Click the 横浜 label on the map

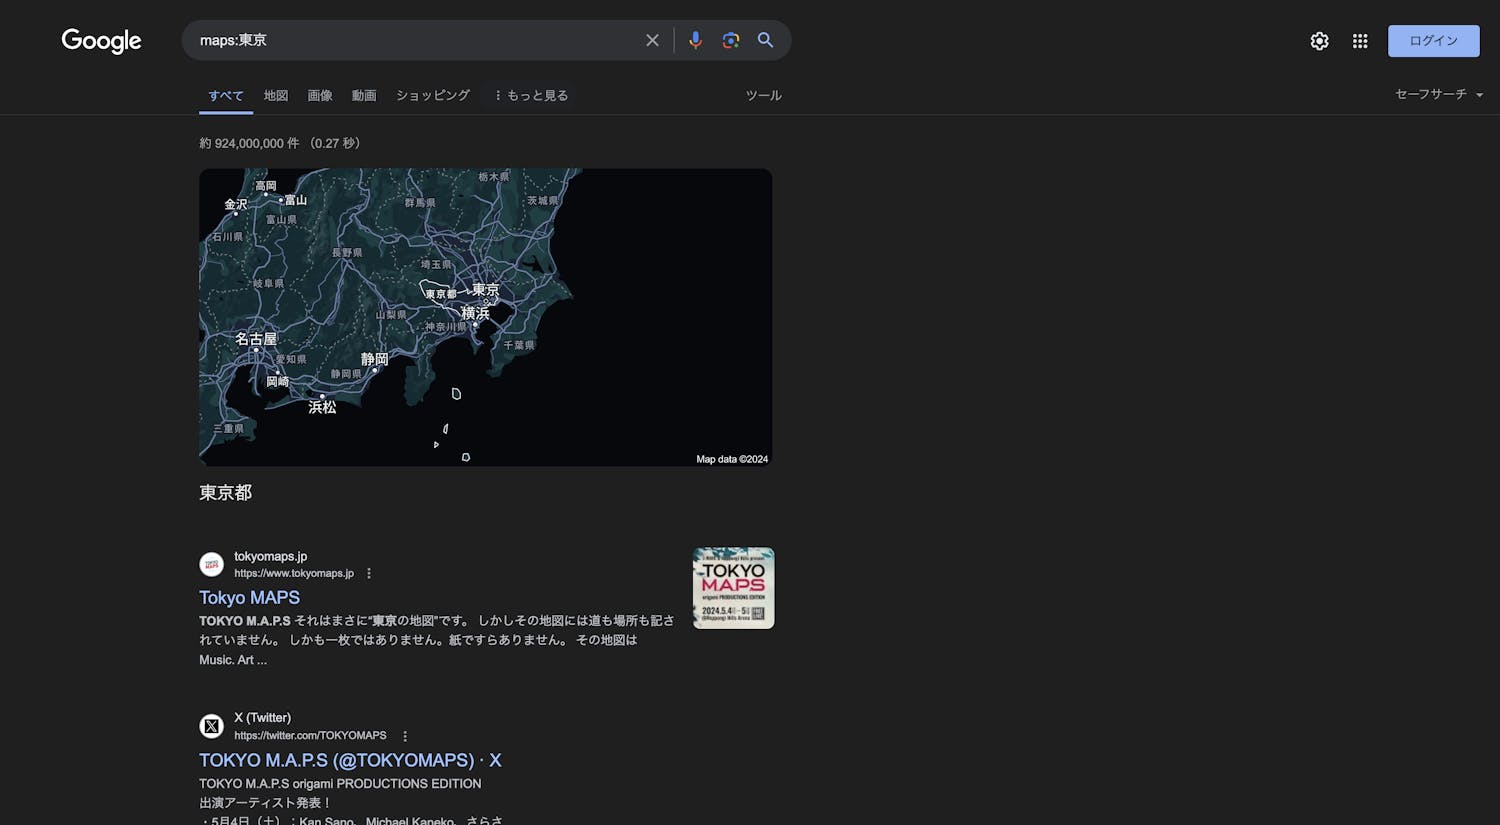point(475,313)
